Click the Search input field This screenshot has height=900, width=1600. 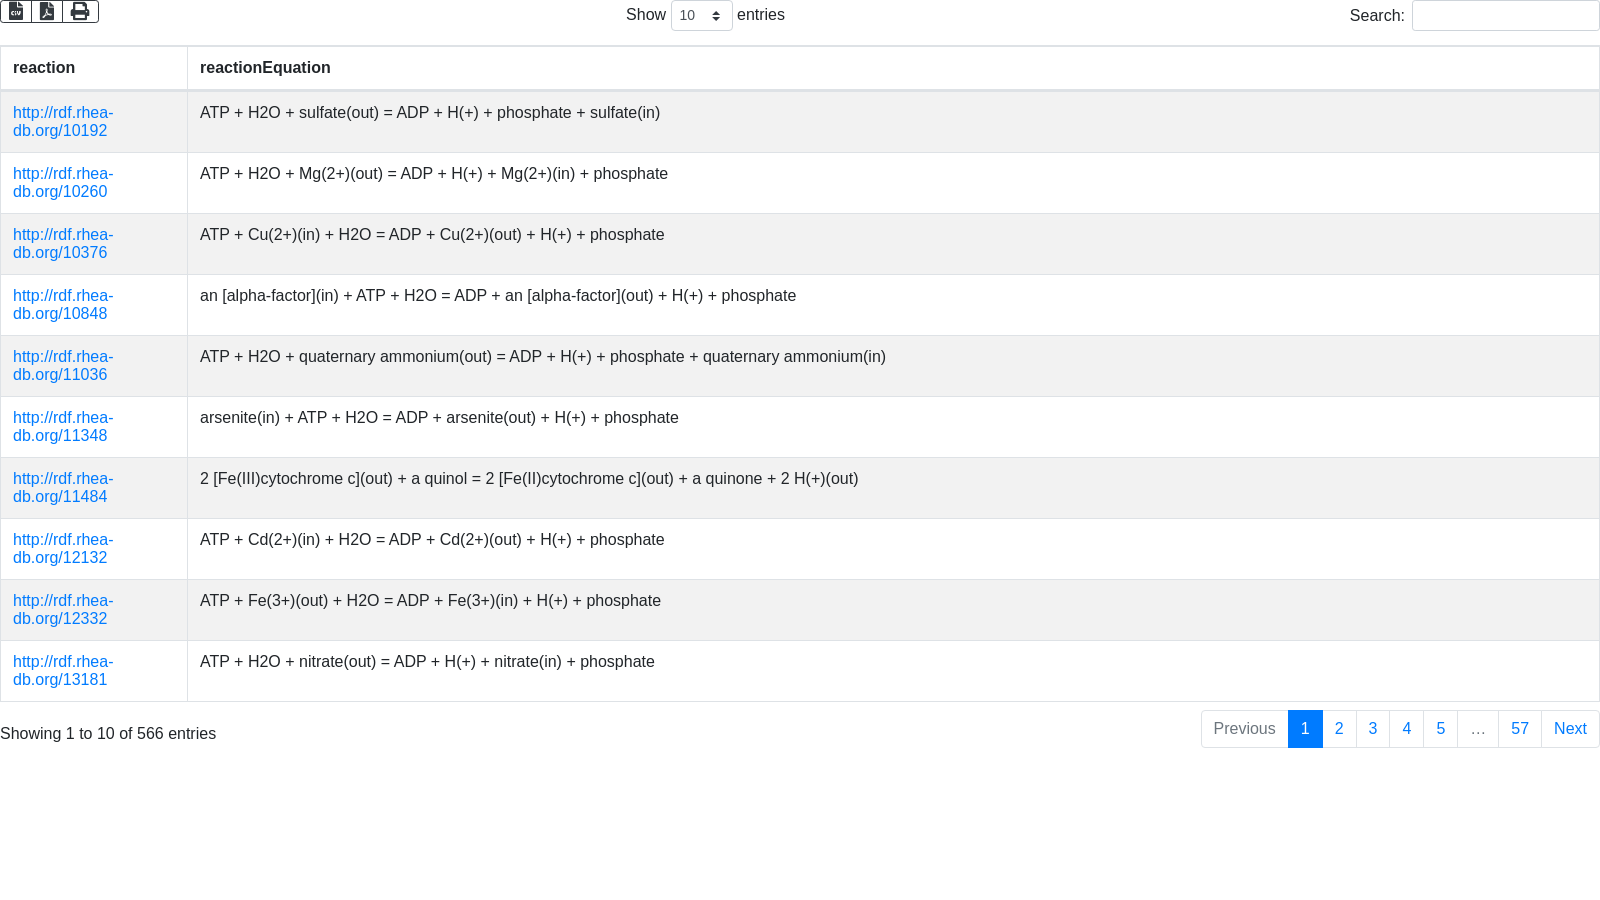tap(1505, 15)
